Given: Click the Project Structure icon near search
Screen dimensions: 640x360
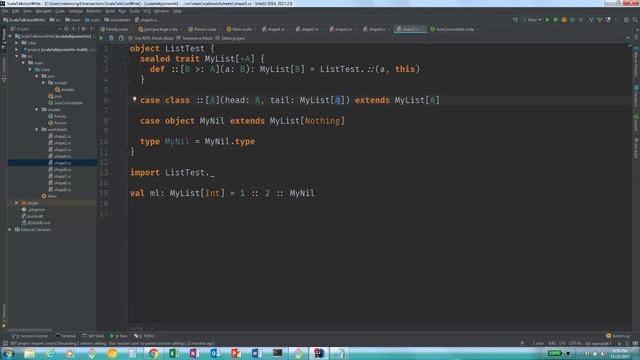Looking at the screenshot, I should pyautogui.click(x=627, y=20).
